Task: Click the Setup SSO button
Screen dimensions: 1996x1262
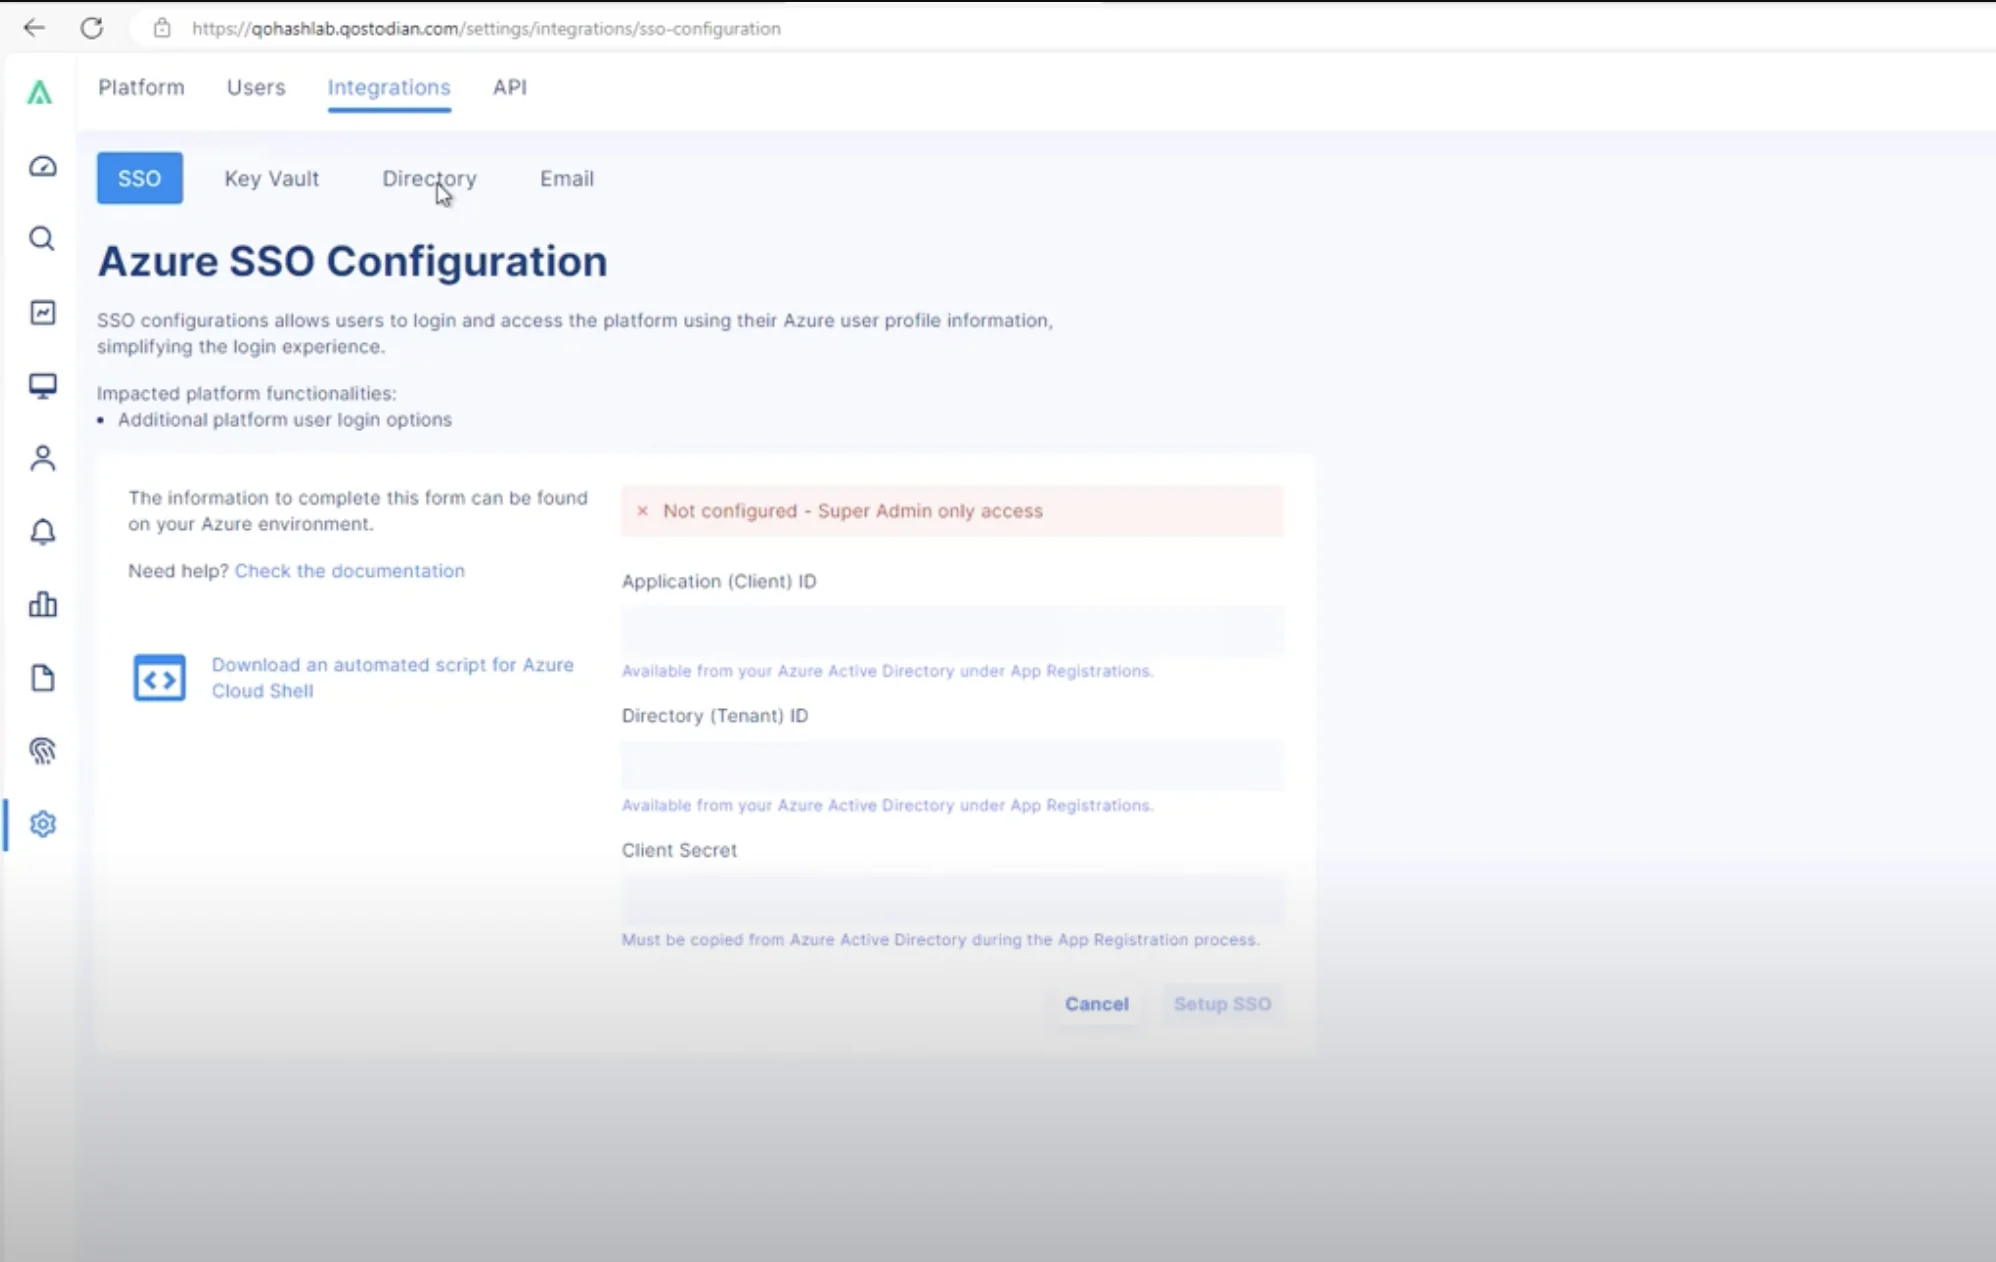Action: (x=1222, y=1004)
